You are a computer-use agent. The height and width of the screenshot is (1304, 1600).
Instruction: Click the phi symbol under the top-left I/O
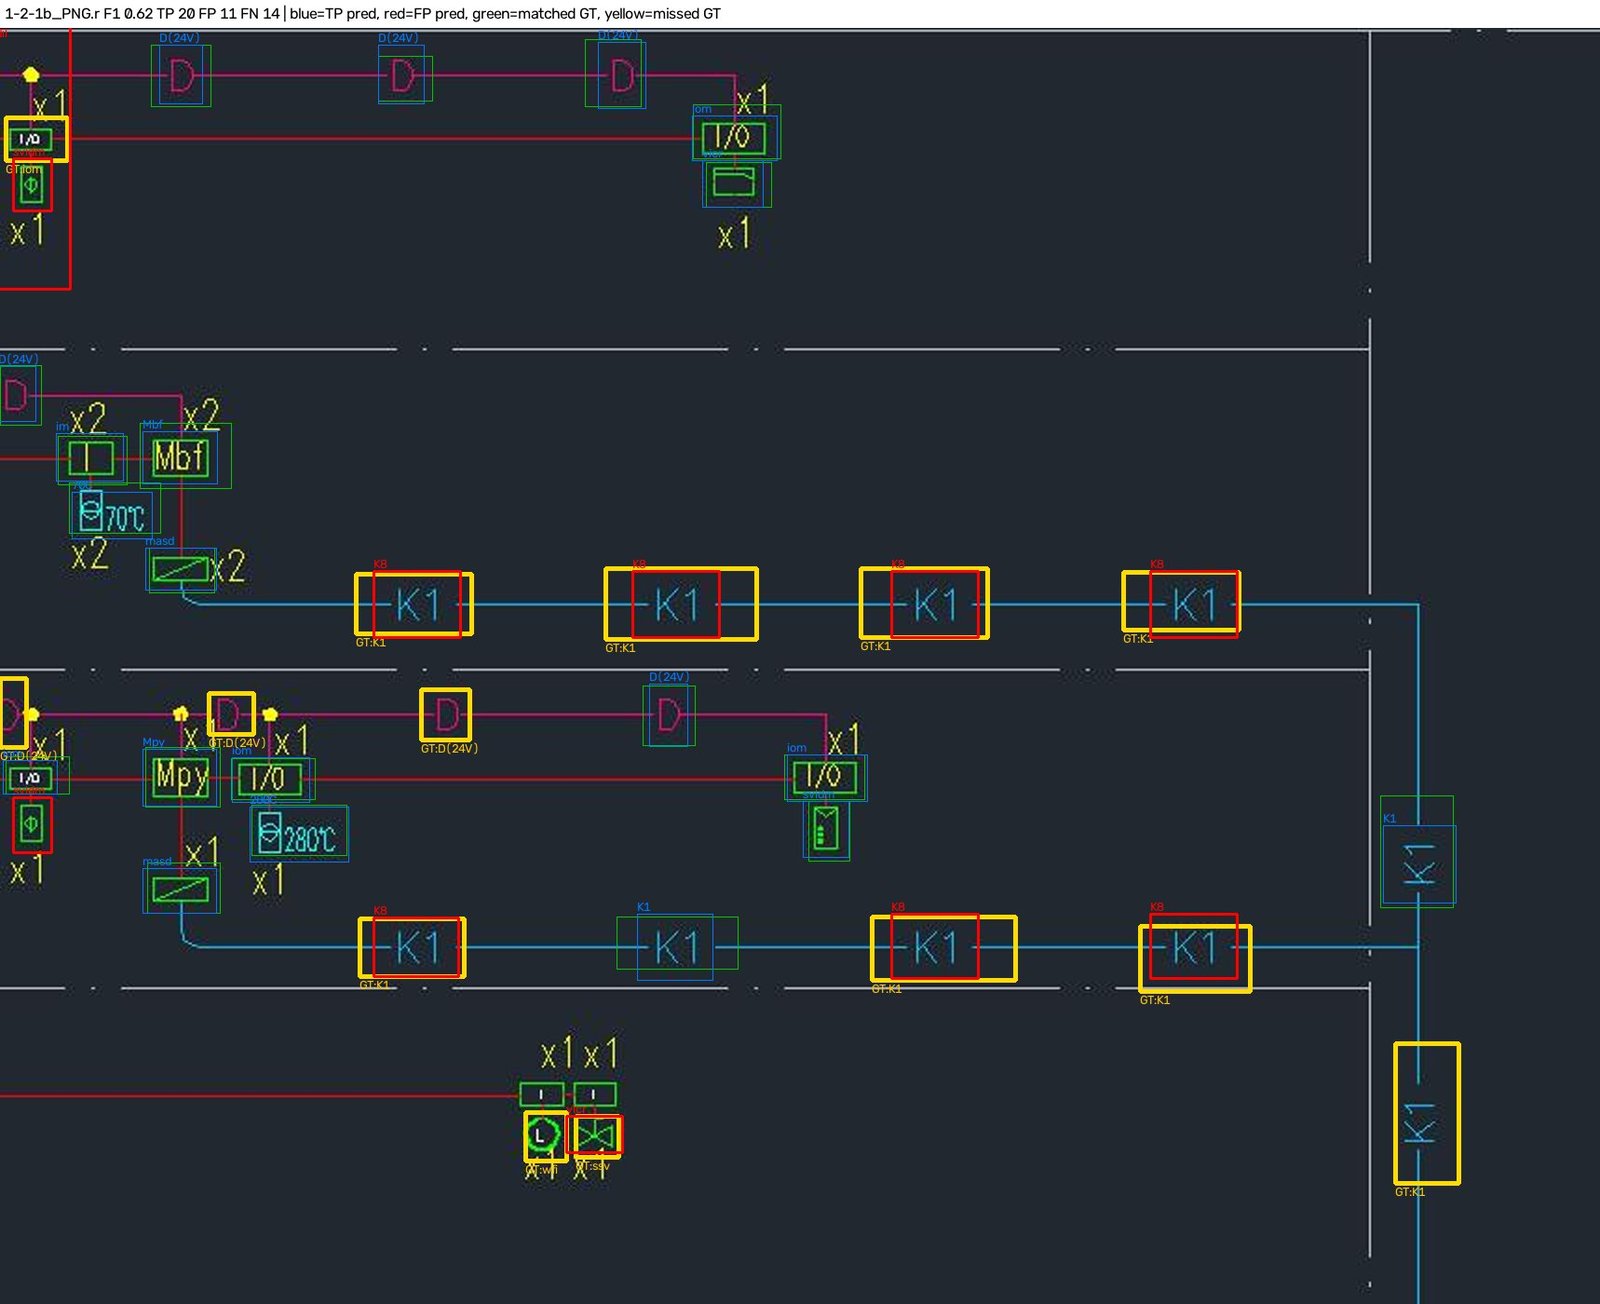coord(32,185)
